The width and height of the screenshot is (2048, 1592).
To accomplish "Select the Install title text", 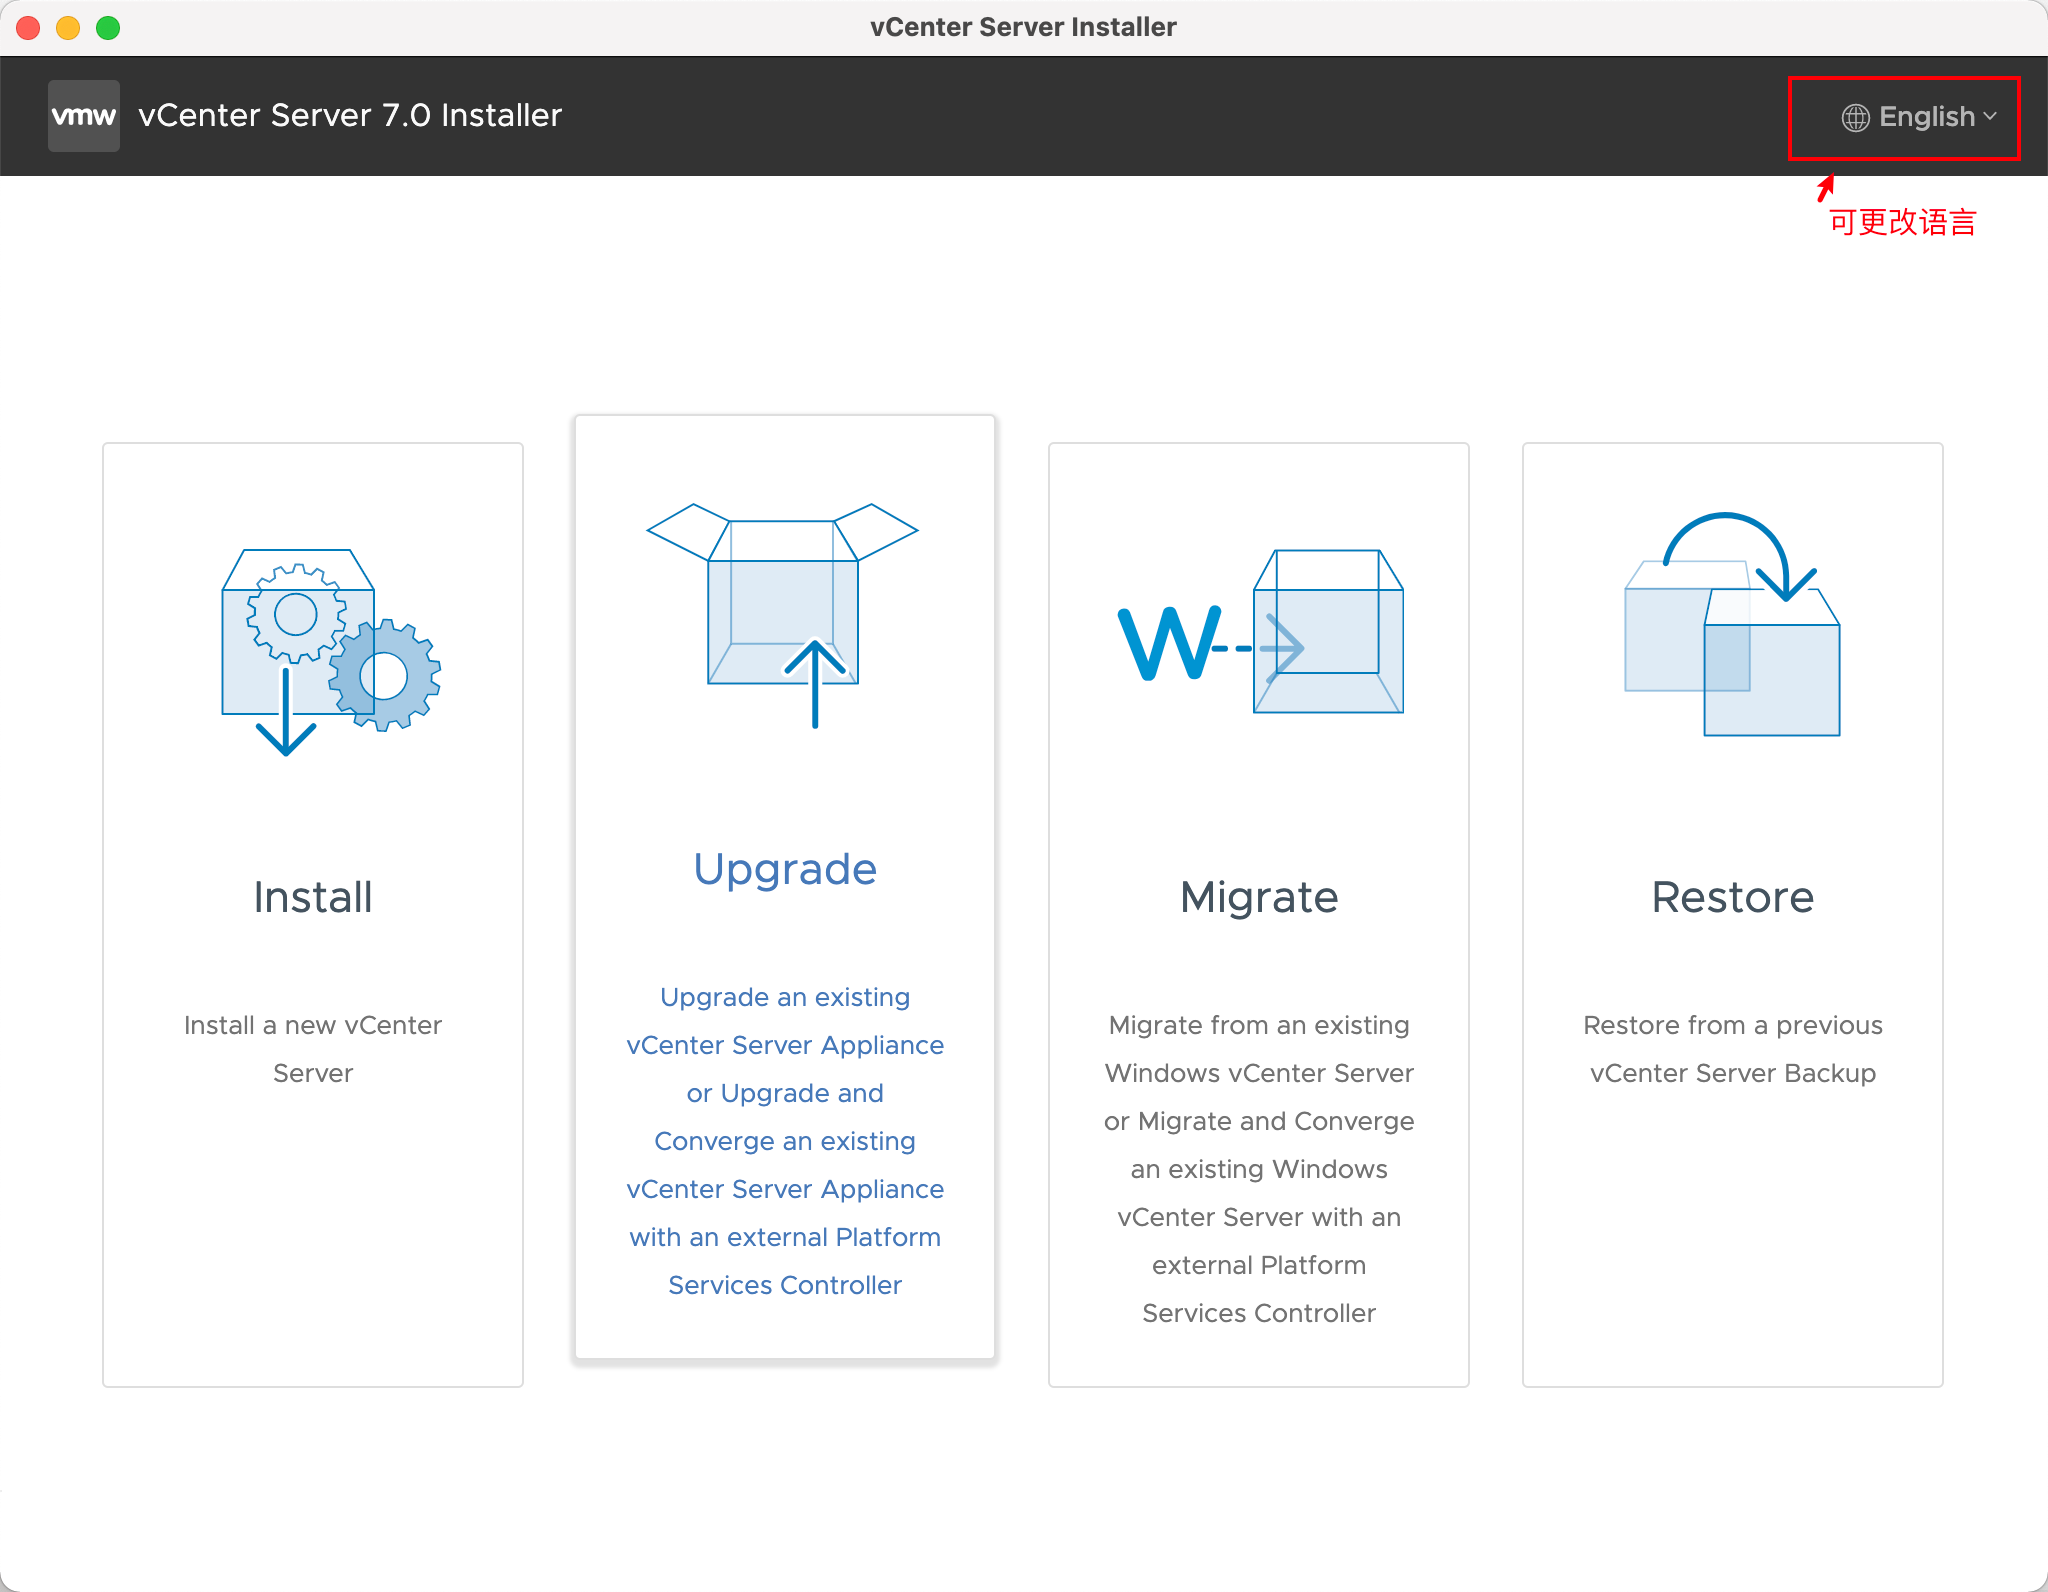I will tap(313, 897).
